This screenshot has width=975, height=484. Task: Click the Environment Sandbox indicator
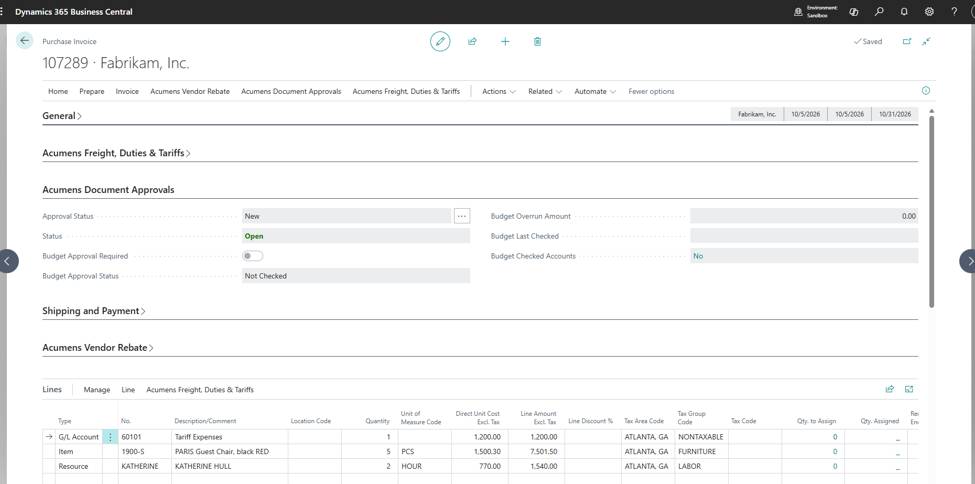tap(816, 12)
